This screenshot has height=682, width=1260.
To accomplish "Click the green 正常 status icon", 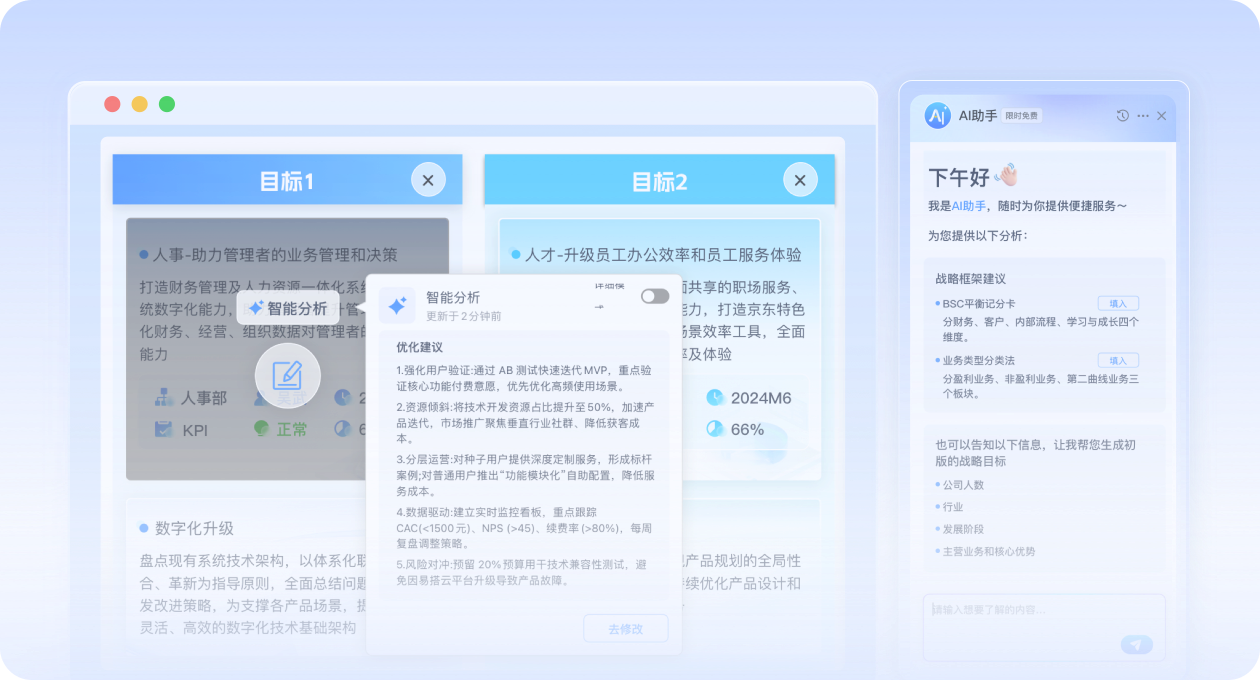I will [x=262, y=429].
